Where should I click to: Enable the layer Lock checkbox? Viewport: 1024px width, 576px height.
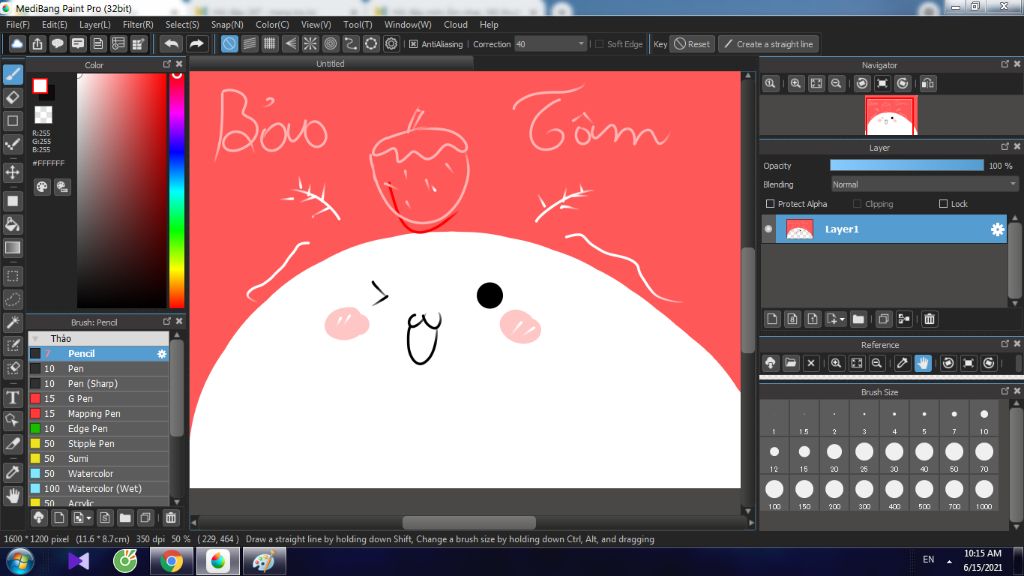tap(943, 204)
